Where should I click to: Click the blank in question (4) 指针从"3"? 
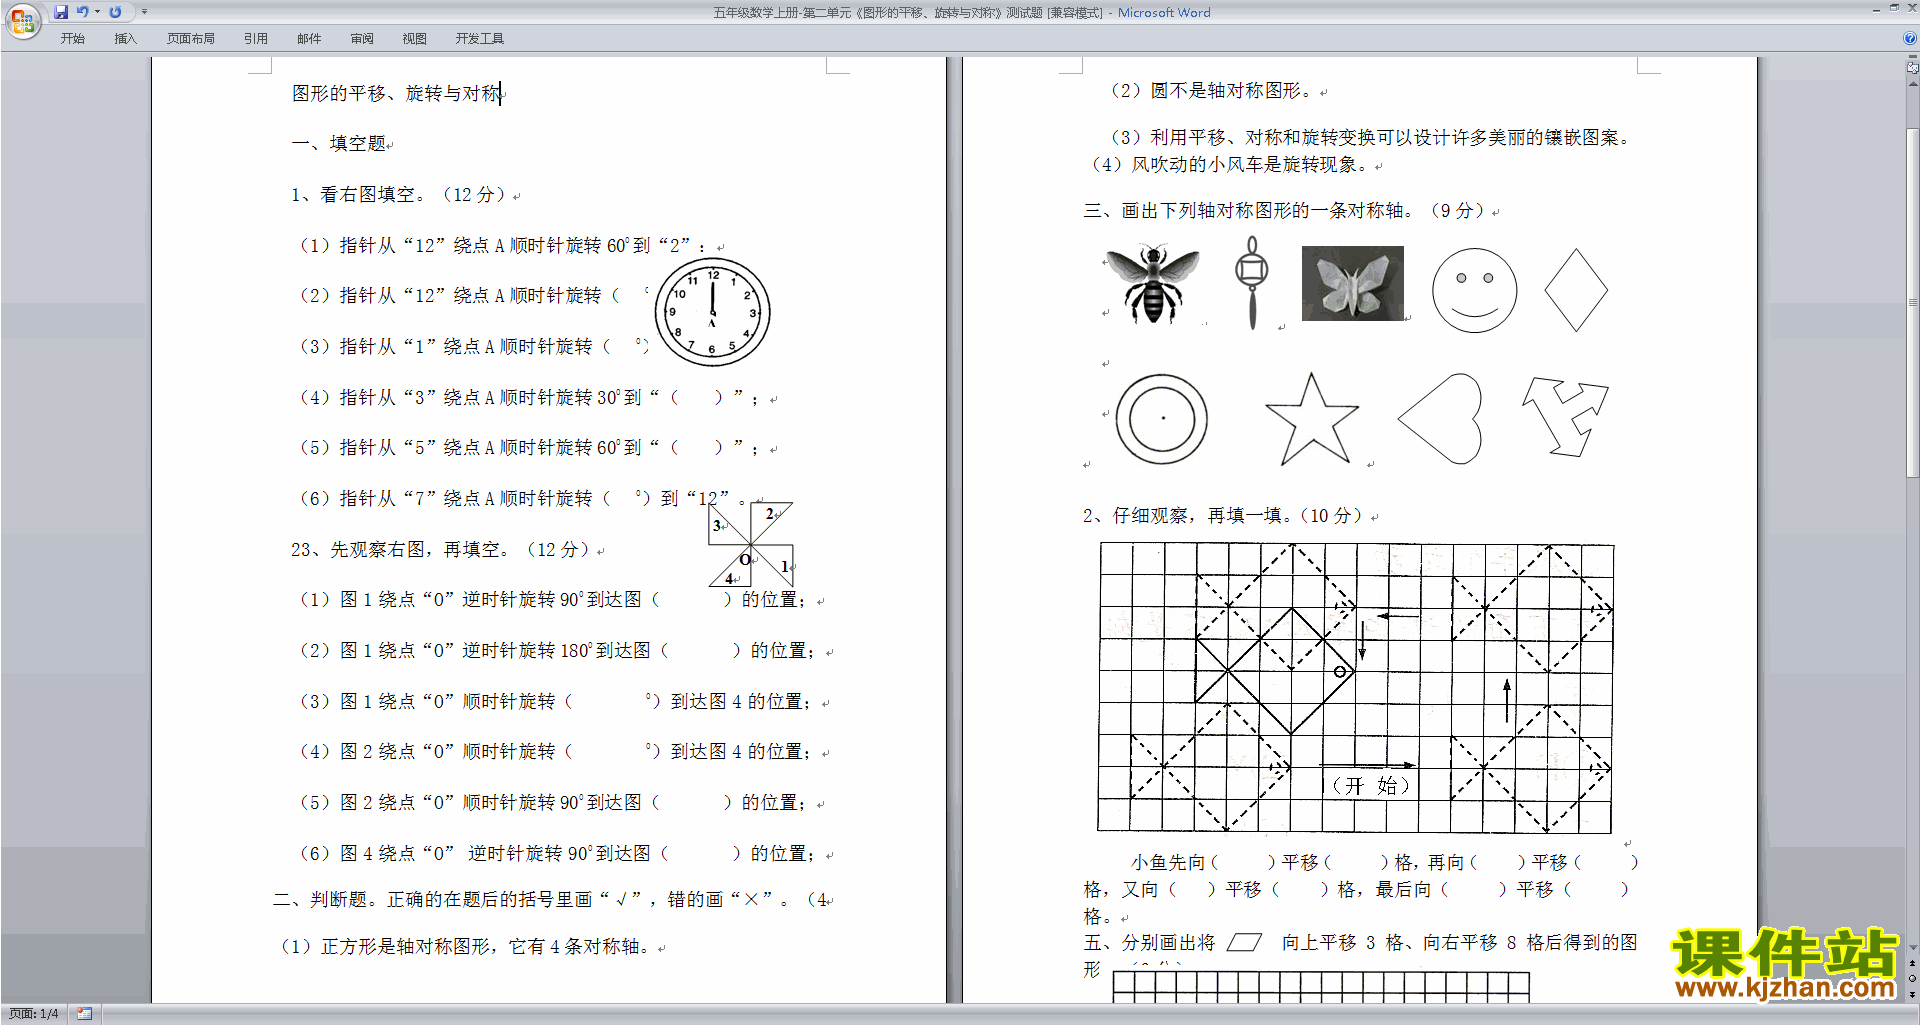(696, 397)
